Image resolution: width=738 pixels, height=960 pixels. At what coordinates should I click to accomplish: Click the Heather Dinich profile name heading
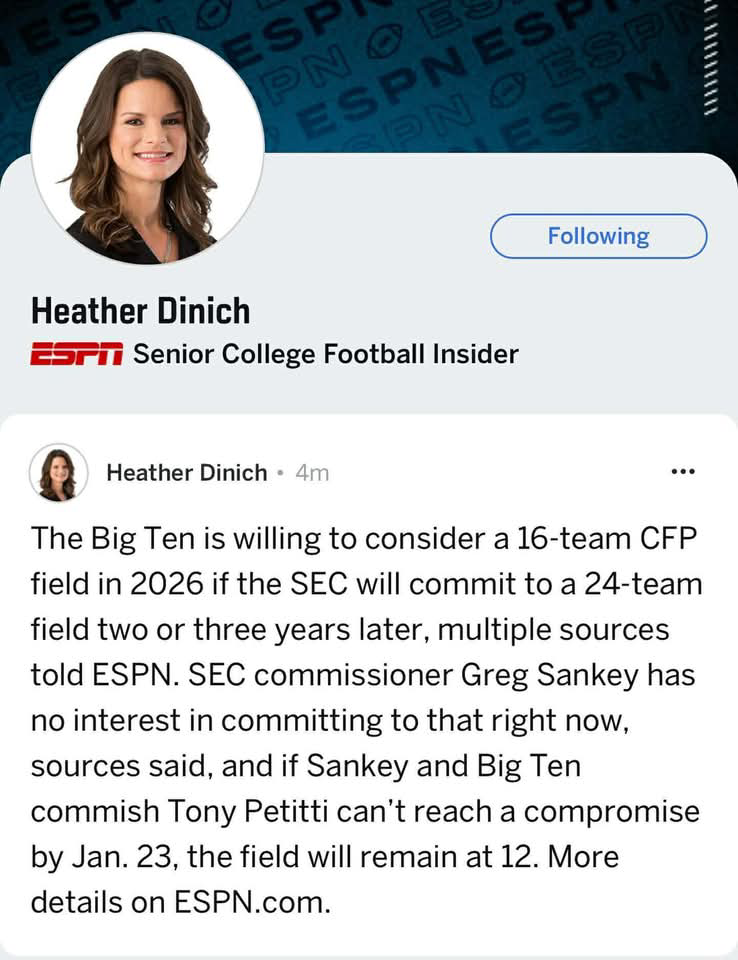tap(140, 310)
